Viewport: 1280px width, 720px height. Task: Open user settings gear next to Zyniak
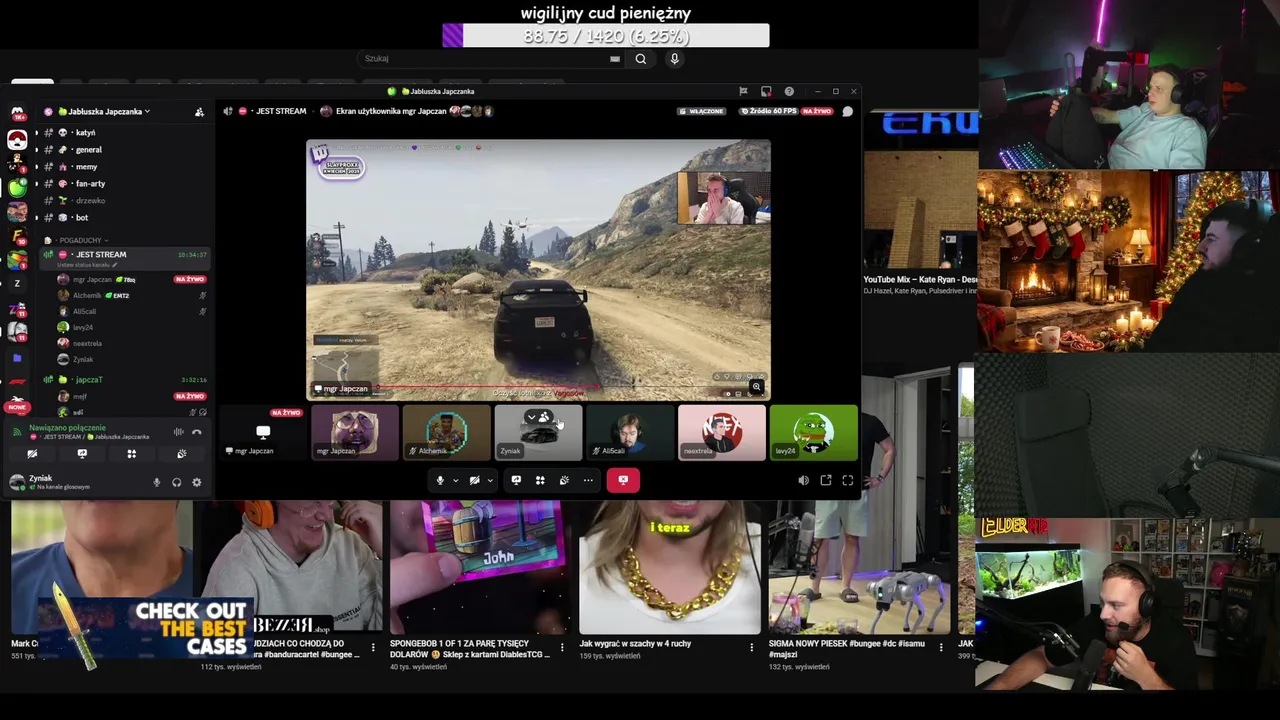click(197, 482)
